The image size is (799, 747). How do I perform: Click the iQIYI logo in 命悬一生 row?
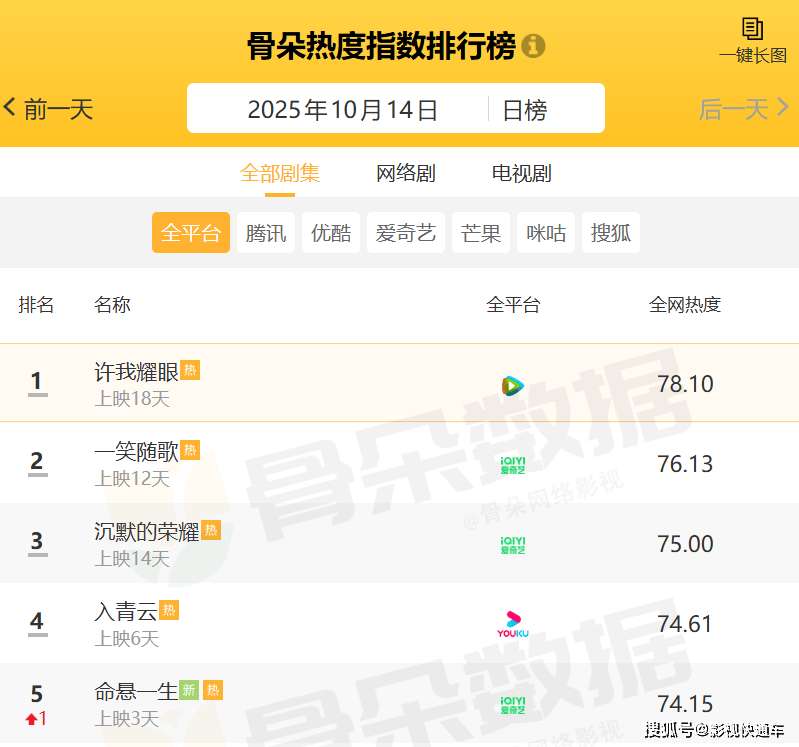click(x=512, y=704)
